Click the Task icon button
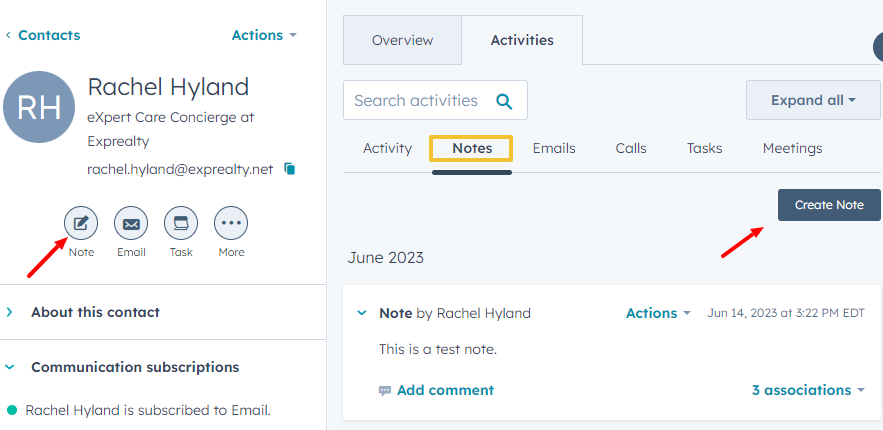Image resolution: width=883 pixels, height=430 pixels. (x=181, y=224)
